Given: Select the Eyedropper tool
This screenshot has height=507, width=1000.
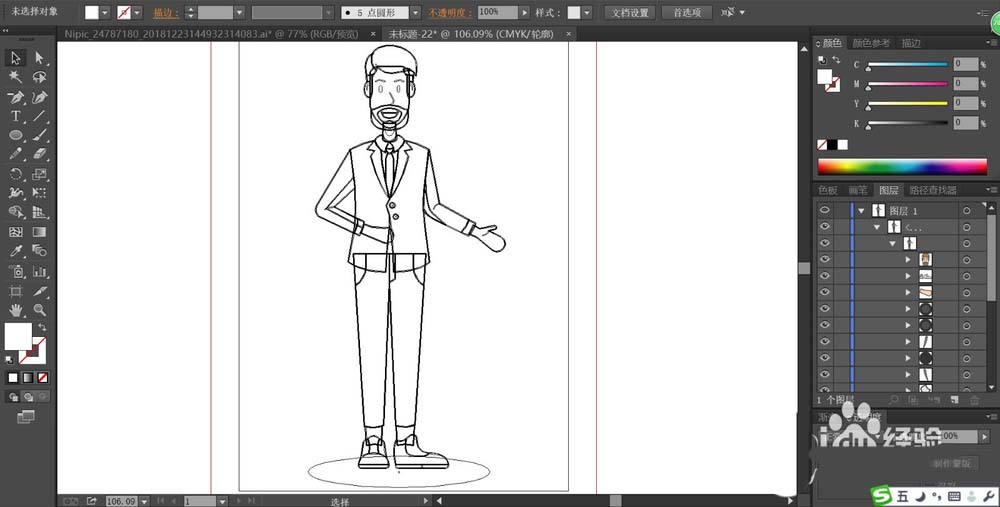Looking at the screenshot, I should click(x=15, y=251).
